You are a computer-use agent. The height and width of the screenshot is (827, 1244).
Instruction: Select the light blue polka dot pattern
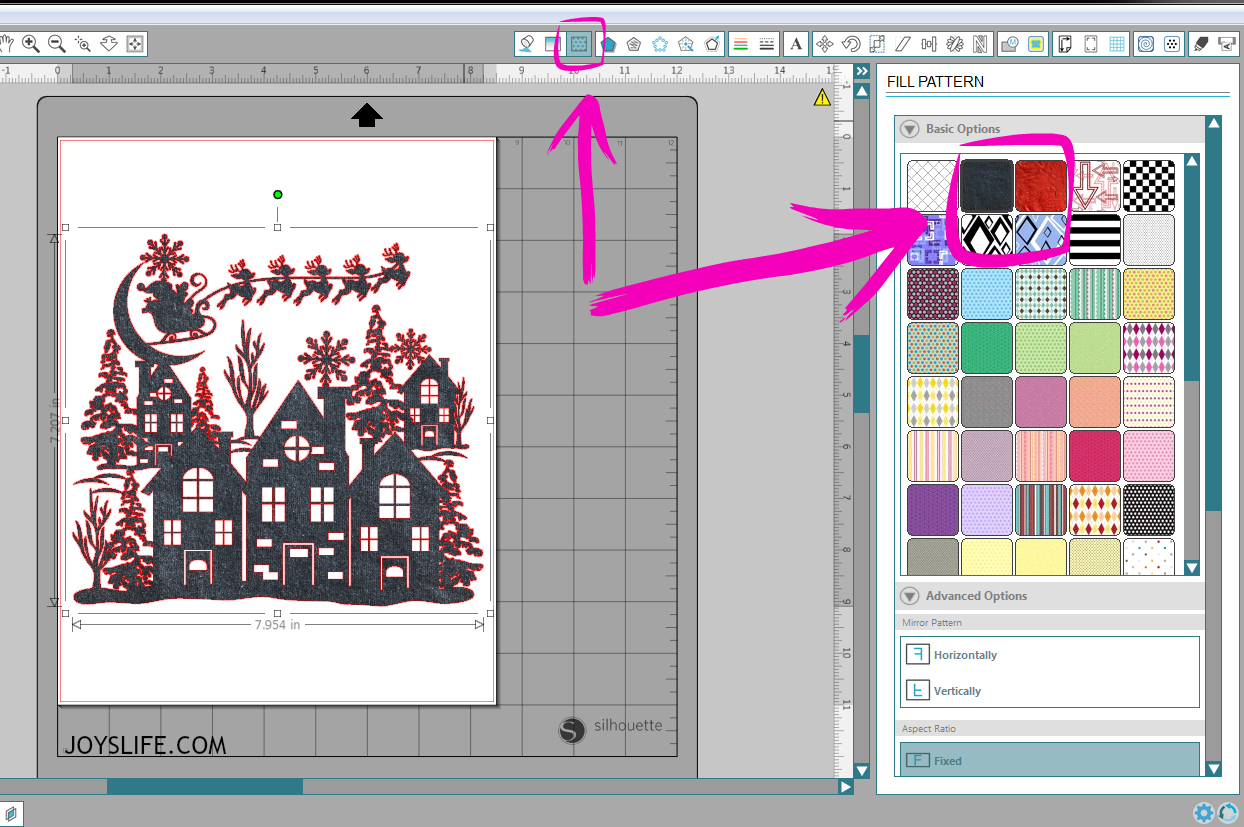(987, 293)
